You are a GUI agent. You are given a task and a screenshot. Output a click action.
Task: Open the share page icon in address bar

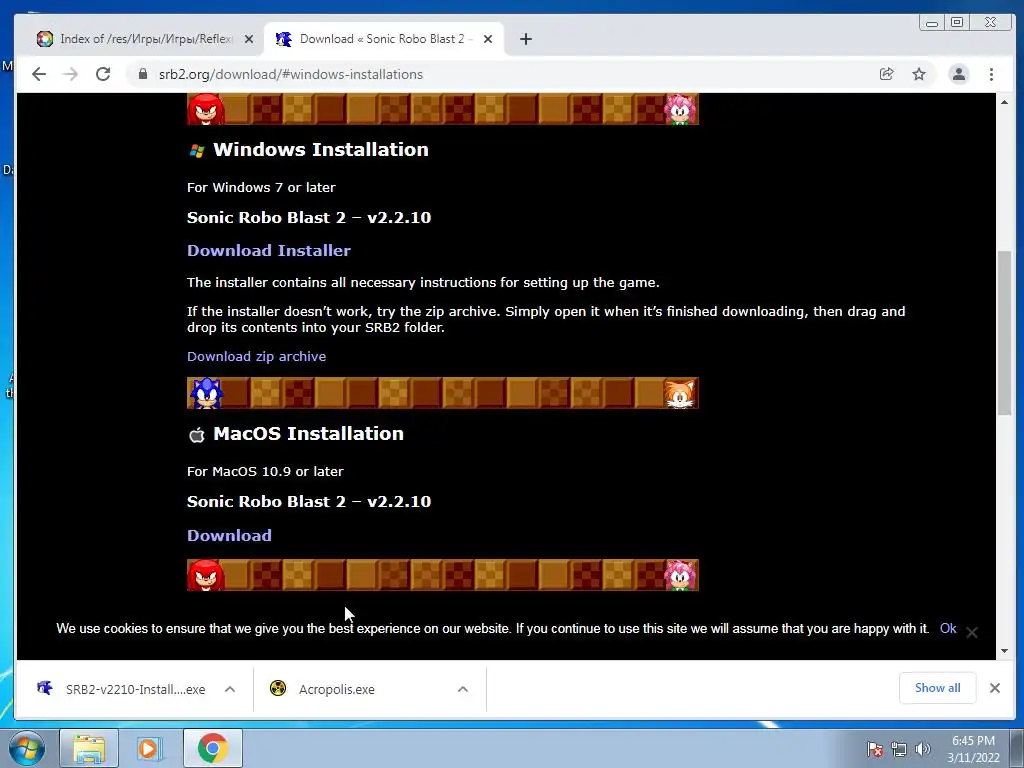click(x=886, y=74)
